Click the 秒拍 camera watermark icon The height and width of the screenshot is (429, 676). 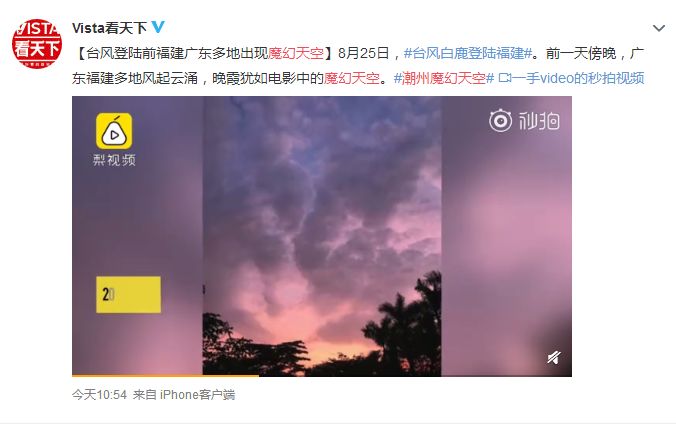(500, 121)
